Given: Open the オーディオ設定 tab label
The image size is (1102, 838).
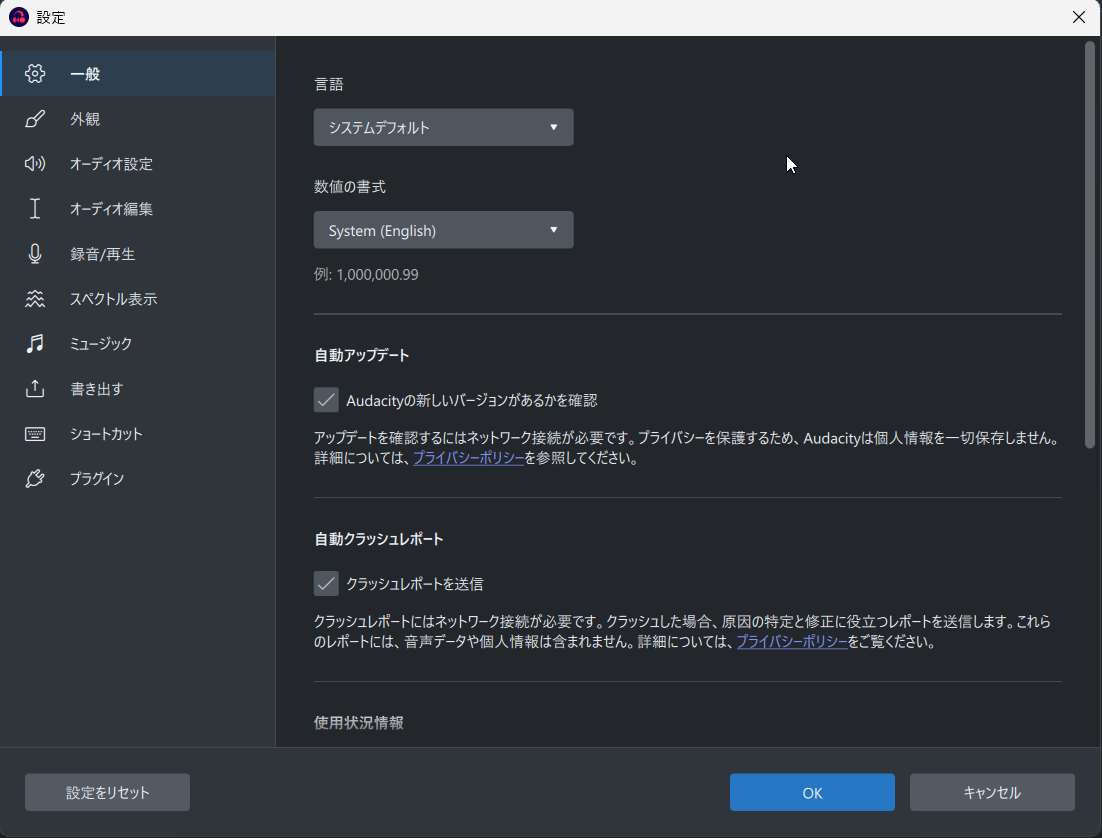Looking at the screenshot, I should (111, 164).
